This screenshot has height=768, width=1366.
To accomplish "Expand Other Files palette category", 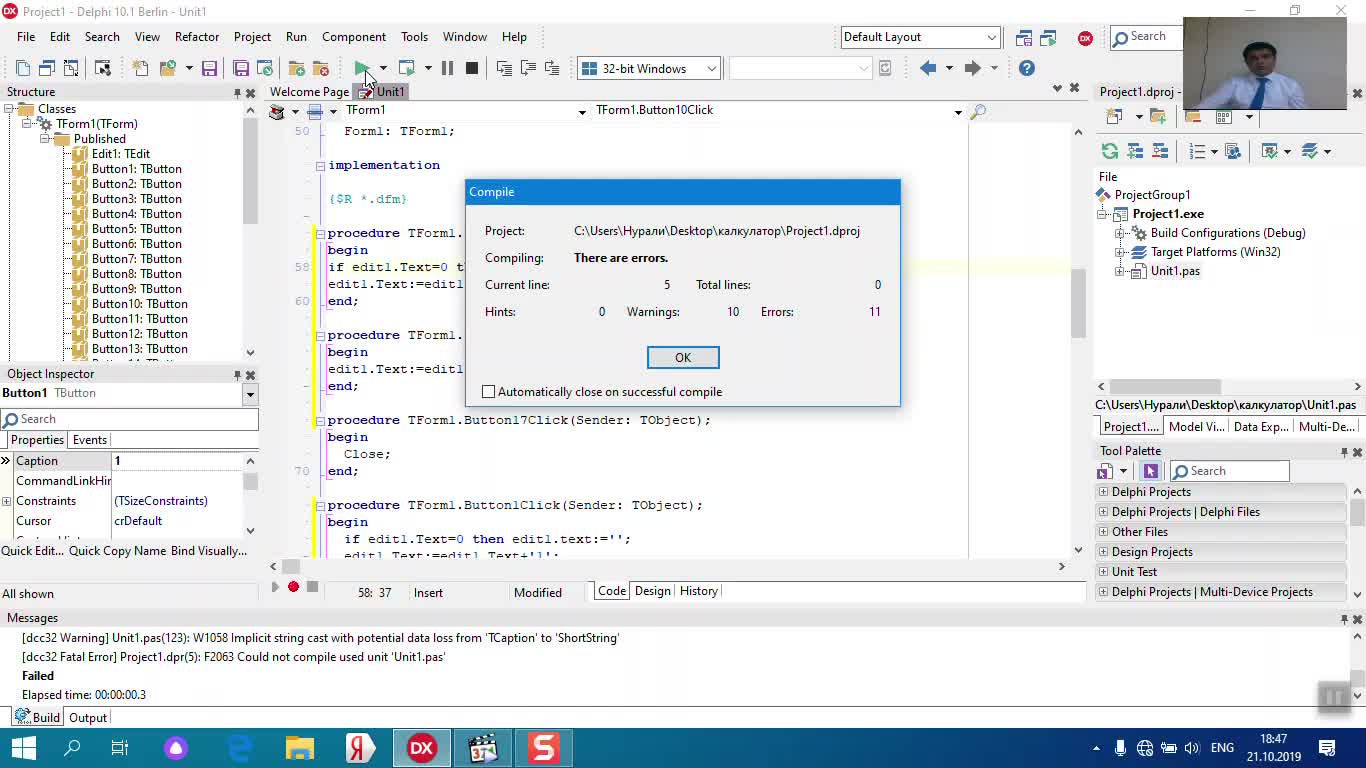I will pyautogui.click(x=1103, y=532).
